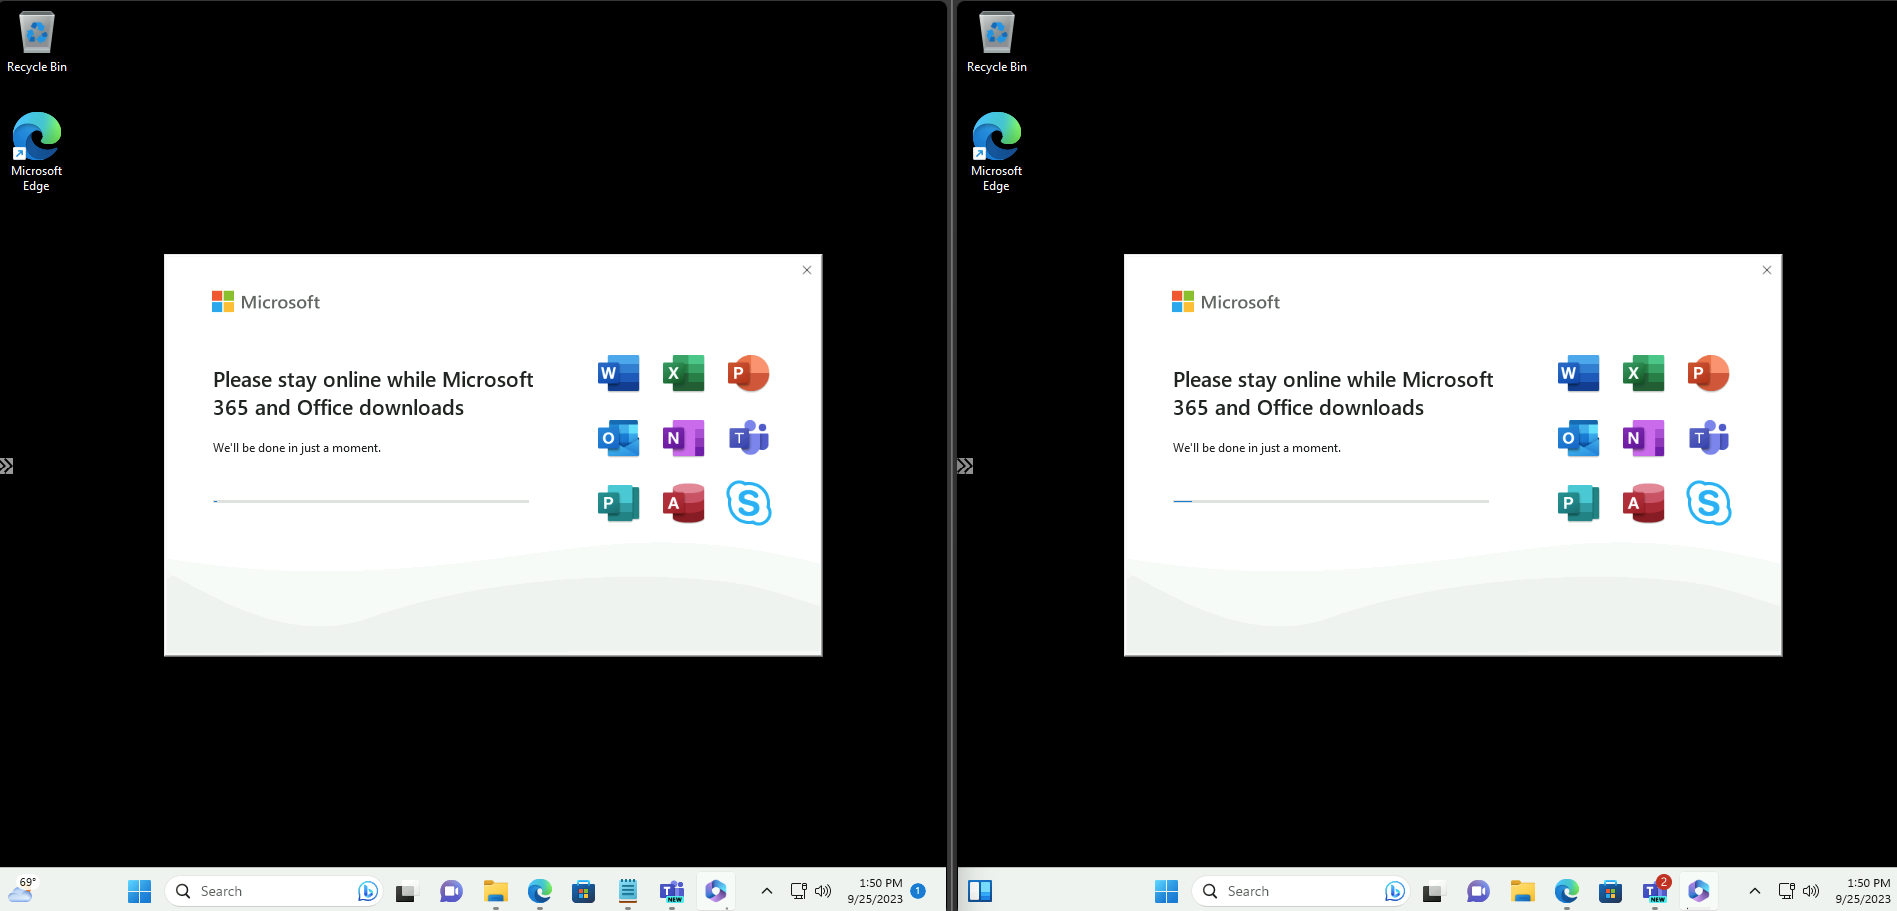The width and height of the screenshot is (1897, 911).
Task: Open File Explorer on right taskbar
Action: pos(1522,891)
